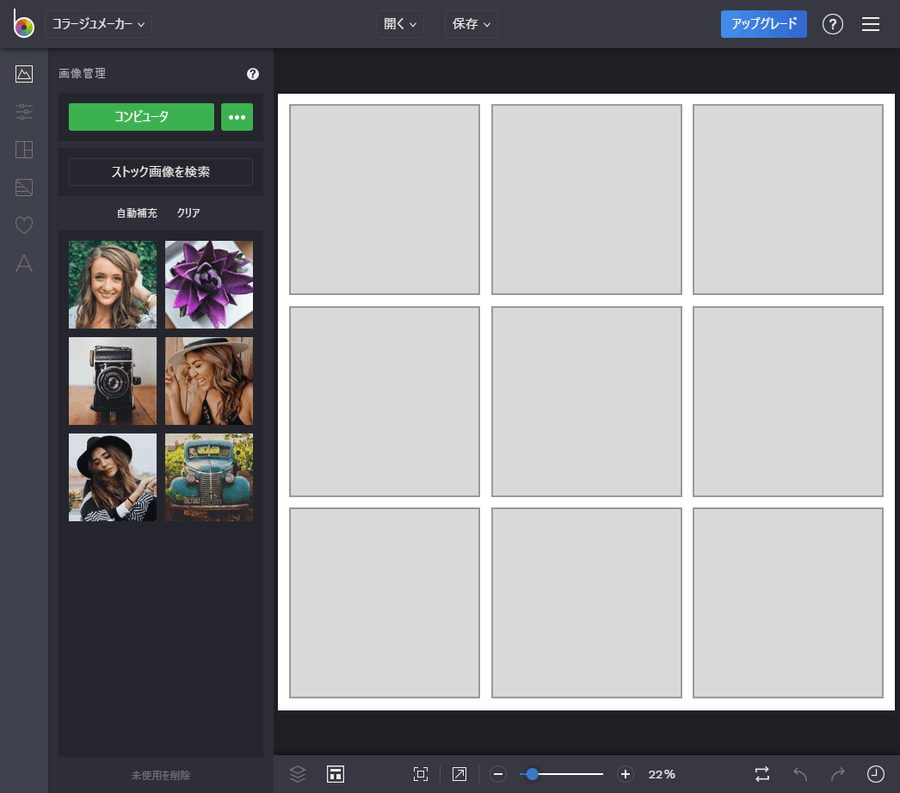900x793 pixels.
Task: Click the zoom out minus icon
Action: pyautogui.click(x=498, y=774)
